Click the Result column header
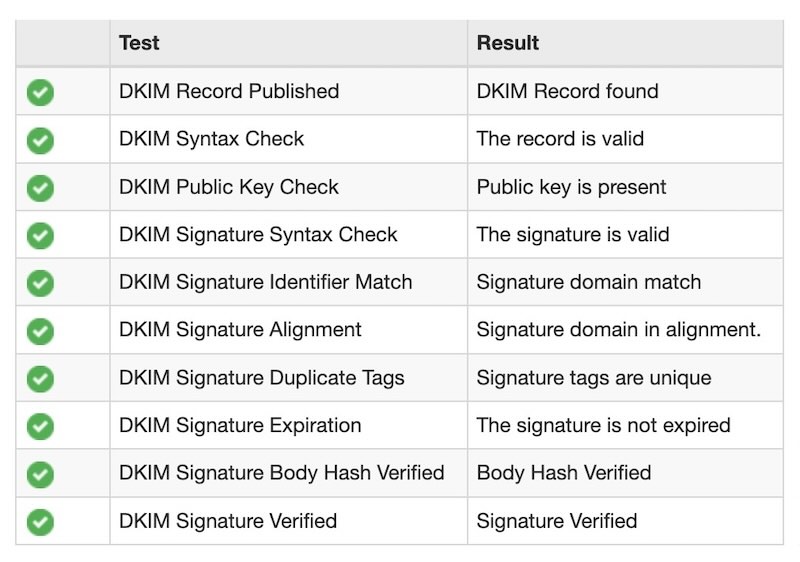The width and height of the screenshot is (800, 562). click(x=507, y=43)
